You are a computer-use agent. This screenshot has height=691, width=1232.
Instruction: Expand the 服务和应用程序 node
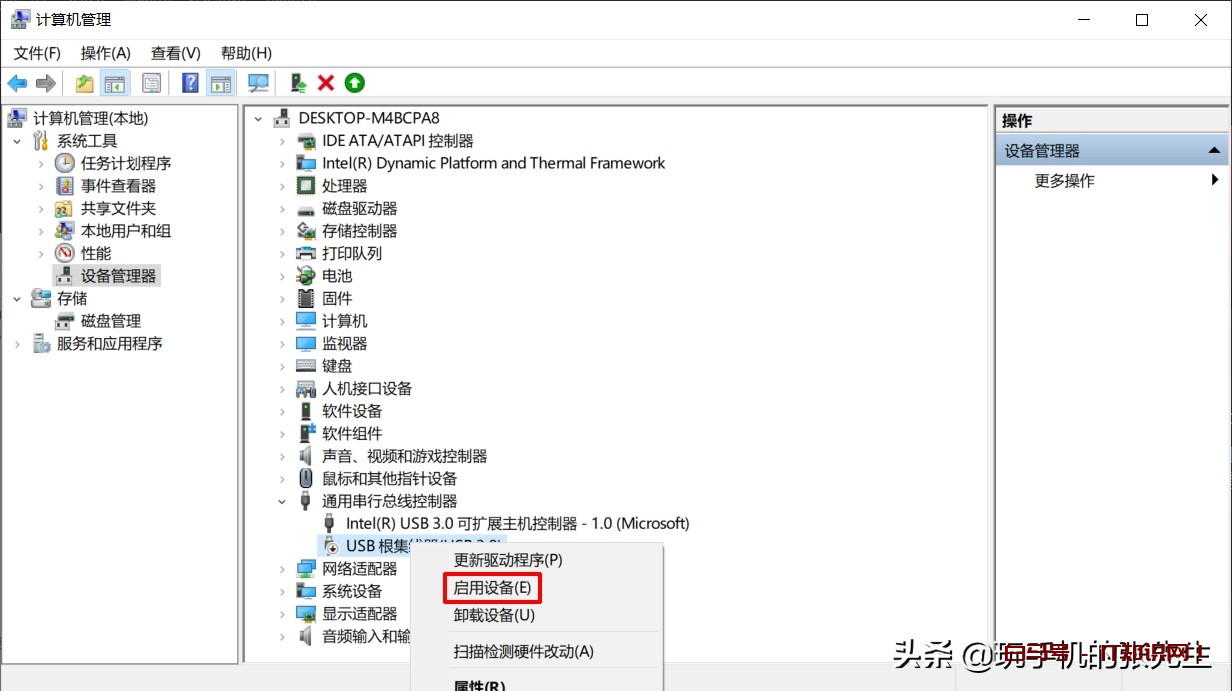point(17,344)
